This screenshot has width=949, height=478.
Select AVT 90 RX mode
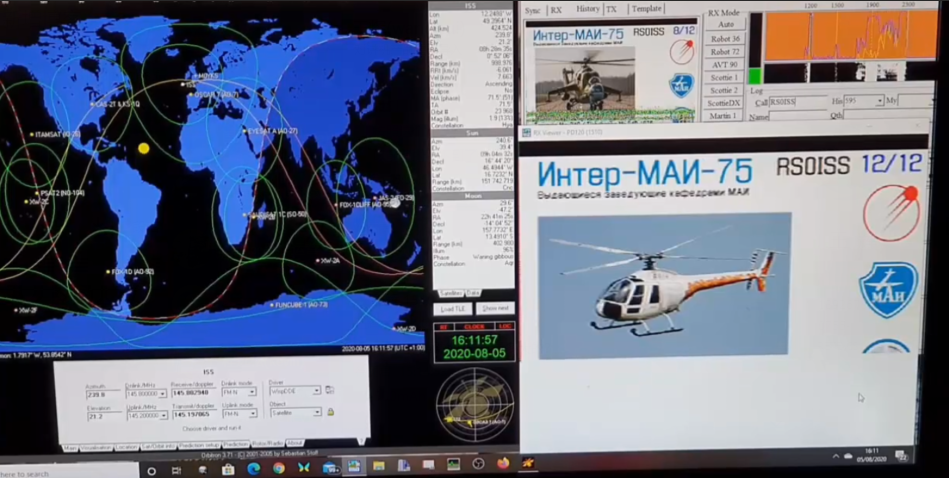tap(724, 65)
